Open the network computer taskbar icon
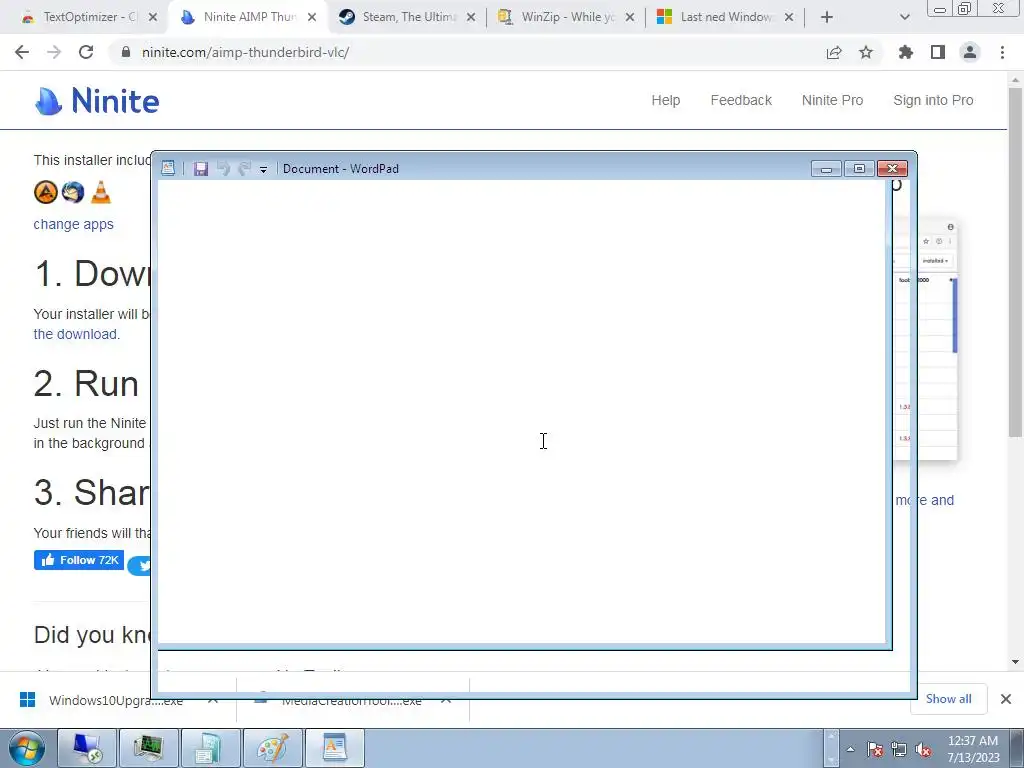This screenshot has height=768, width=1024. 87,748
